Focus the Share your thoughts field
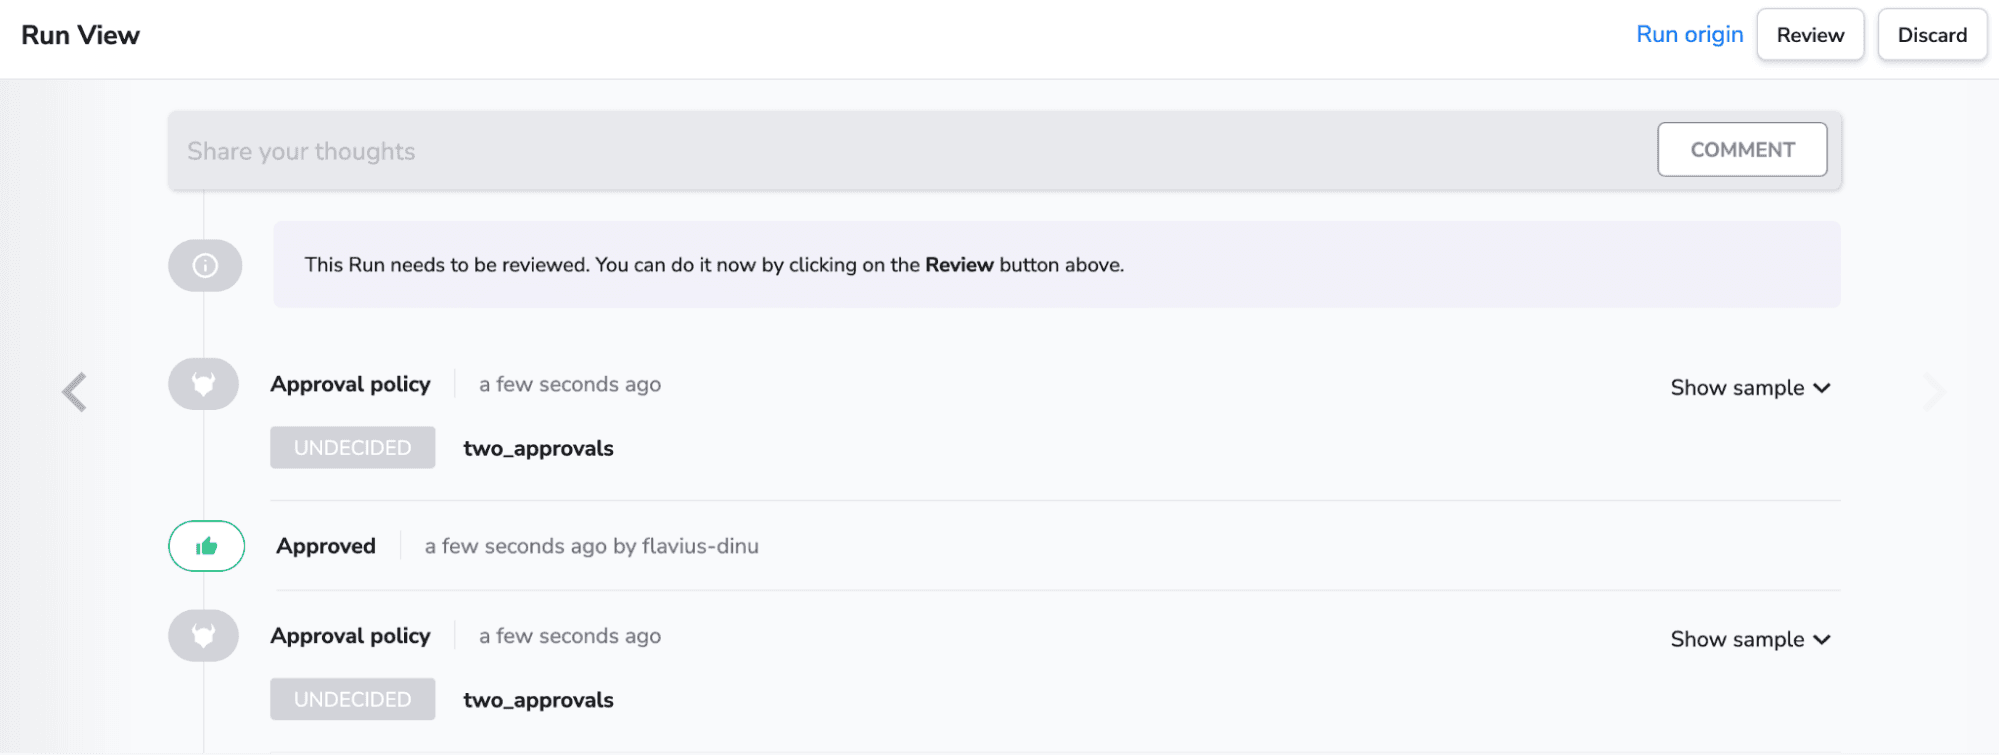The image size is (1999, 755). (910, 151)
